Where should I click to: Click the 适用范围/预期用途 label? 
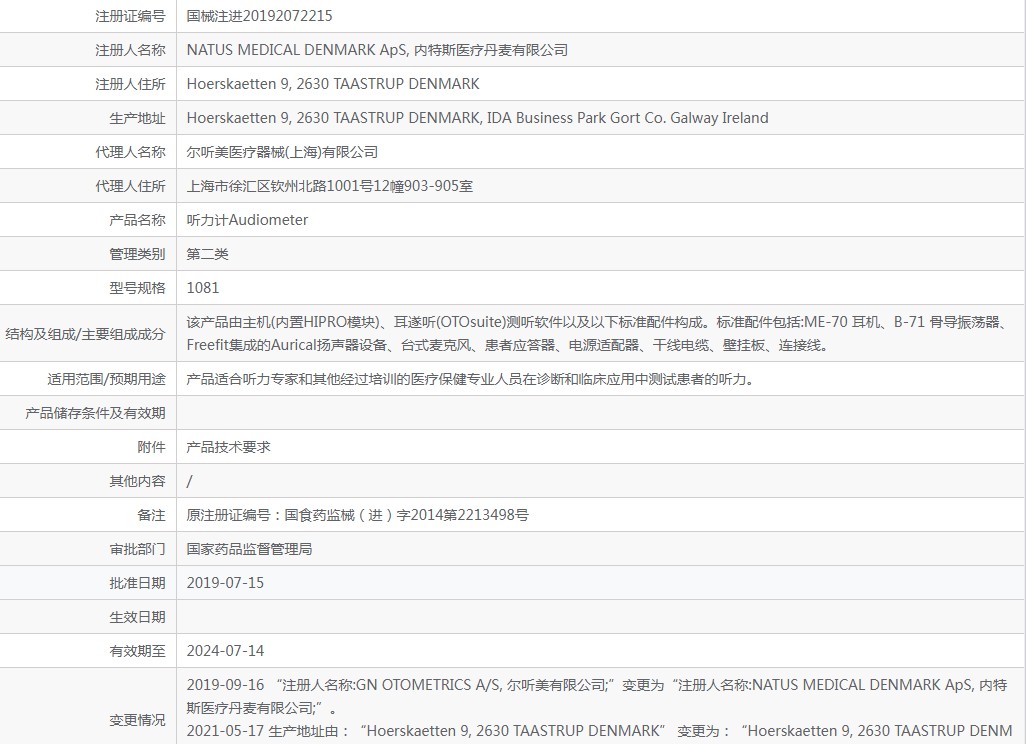click(106, 379)
